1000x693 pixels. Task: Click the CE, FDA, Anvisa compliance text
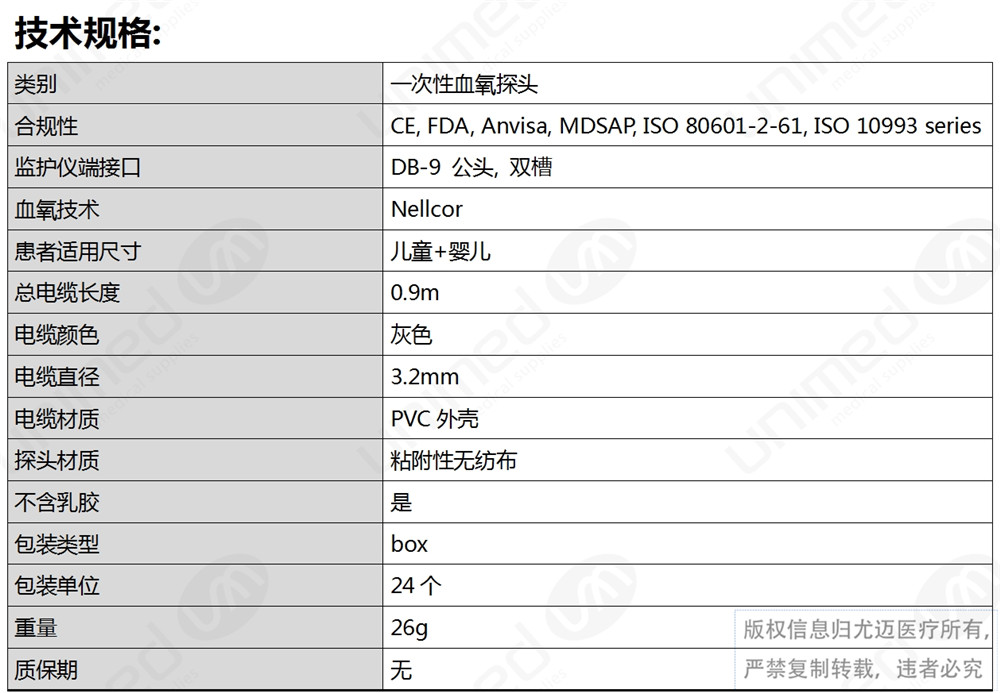point(686,126)
